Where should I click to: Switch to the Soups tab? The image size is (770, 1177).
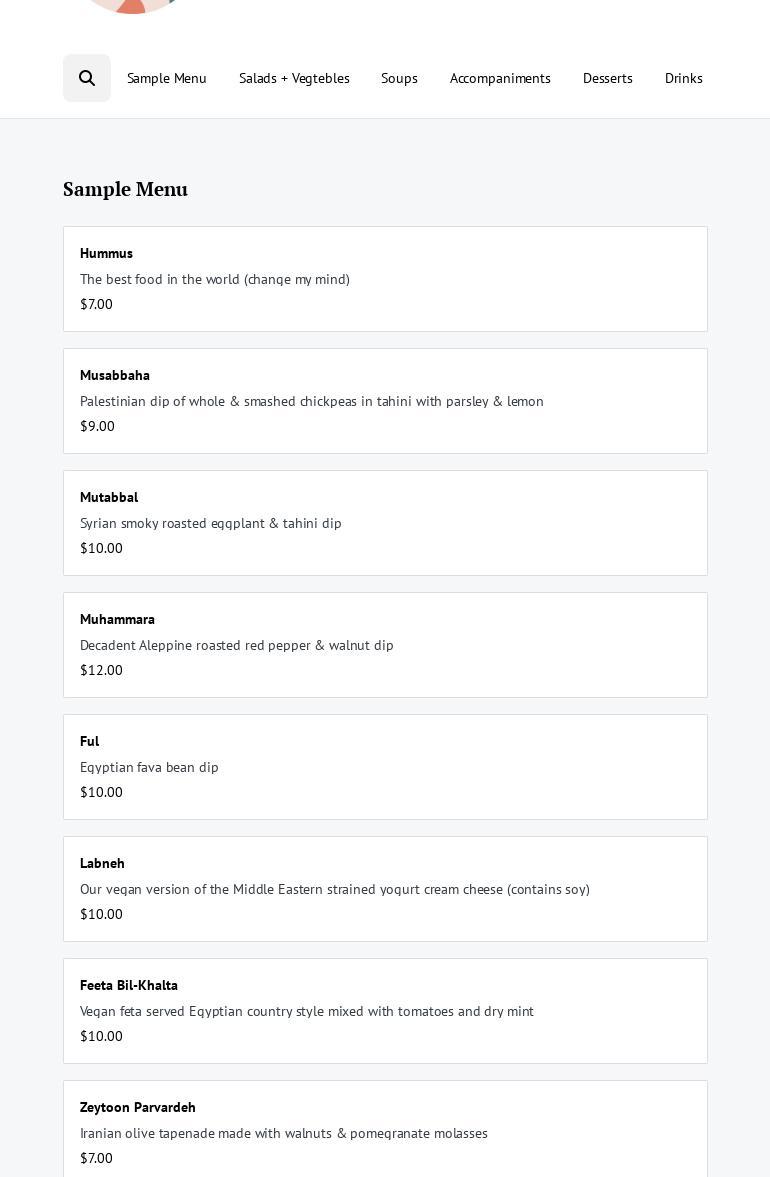tap(399, 78)
